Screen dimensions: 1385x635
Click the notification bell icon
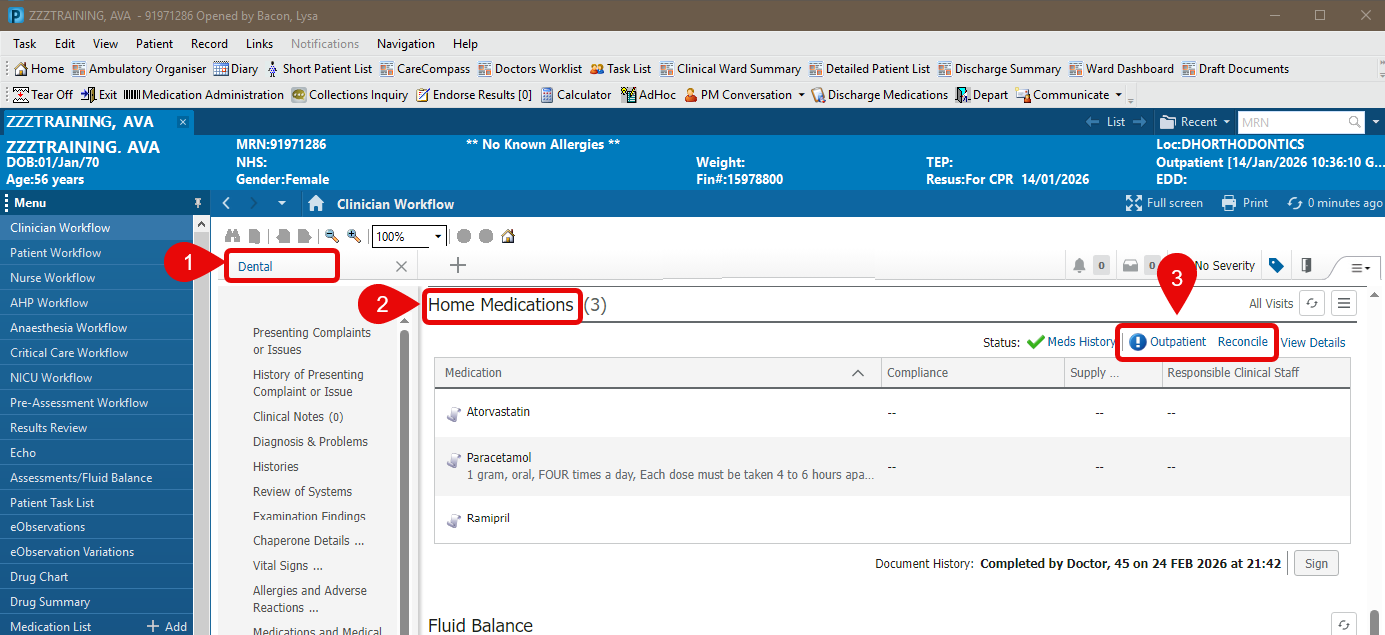pos(1079,266)
